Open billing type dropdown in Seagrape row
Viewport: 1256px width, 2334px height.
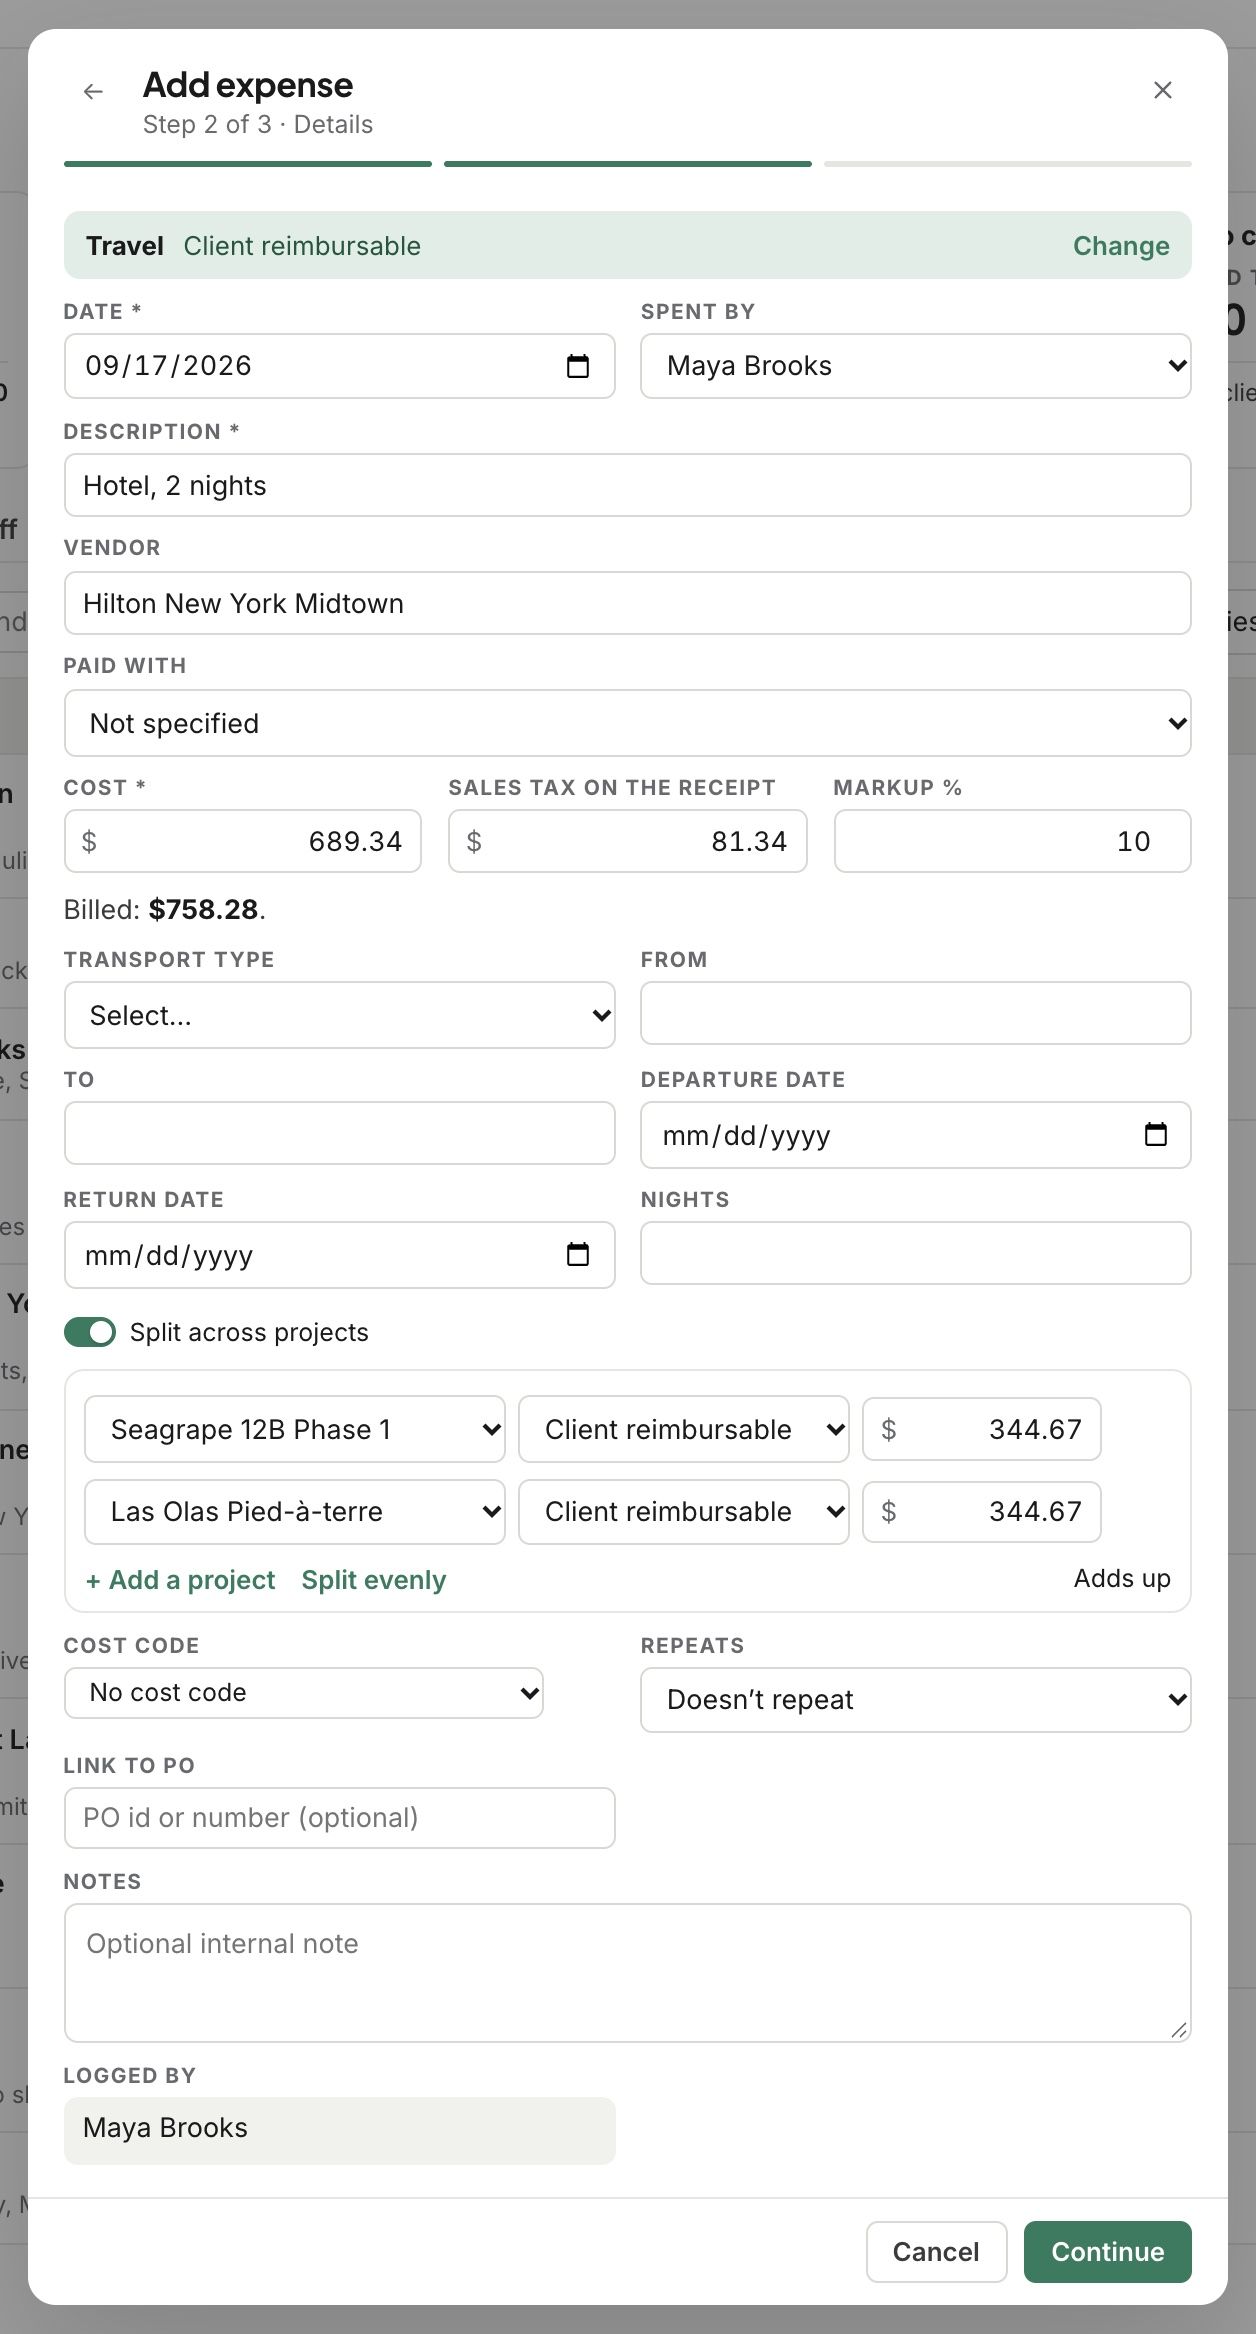684,1429
